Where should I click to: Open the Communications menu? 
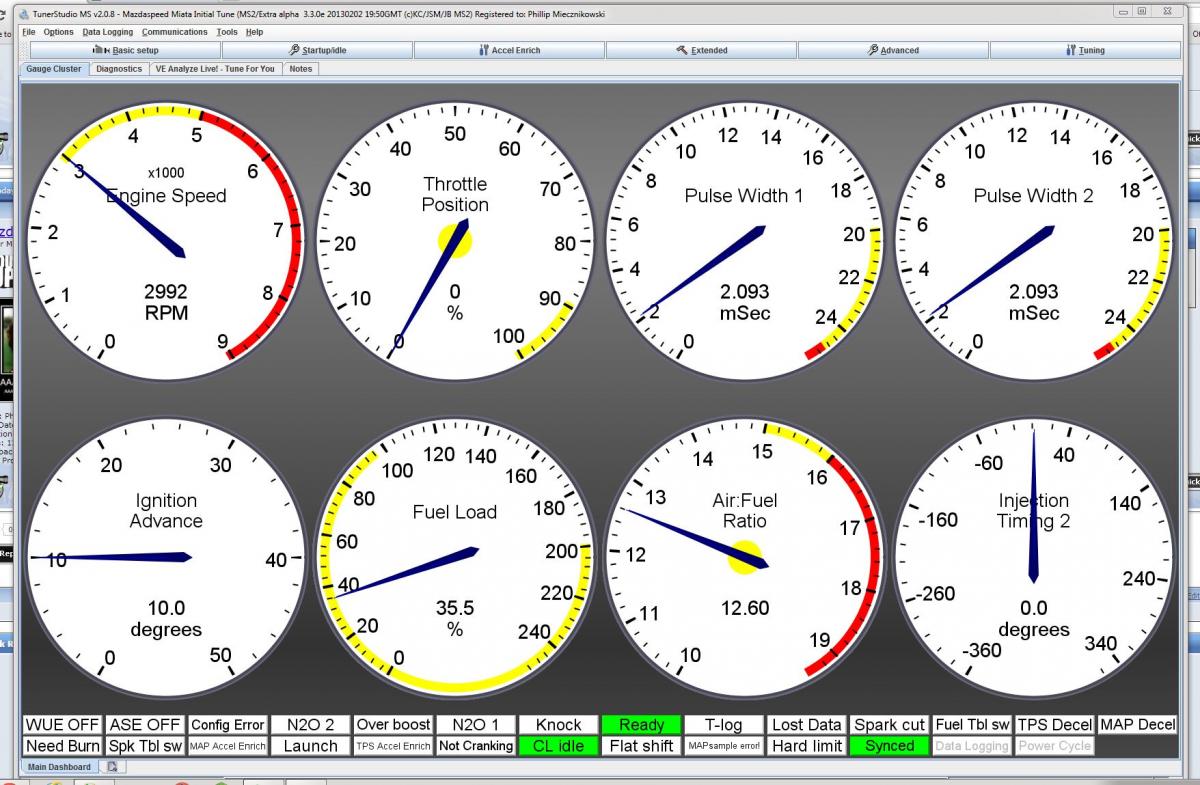[x=175, y=32]
